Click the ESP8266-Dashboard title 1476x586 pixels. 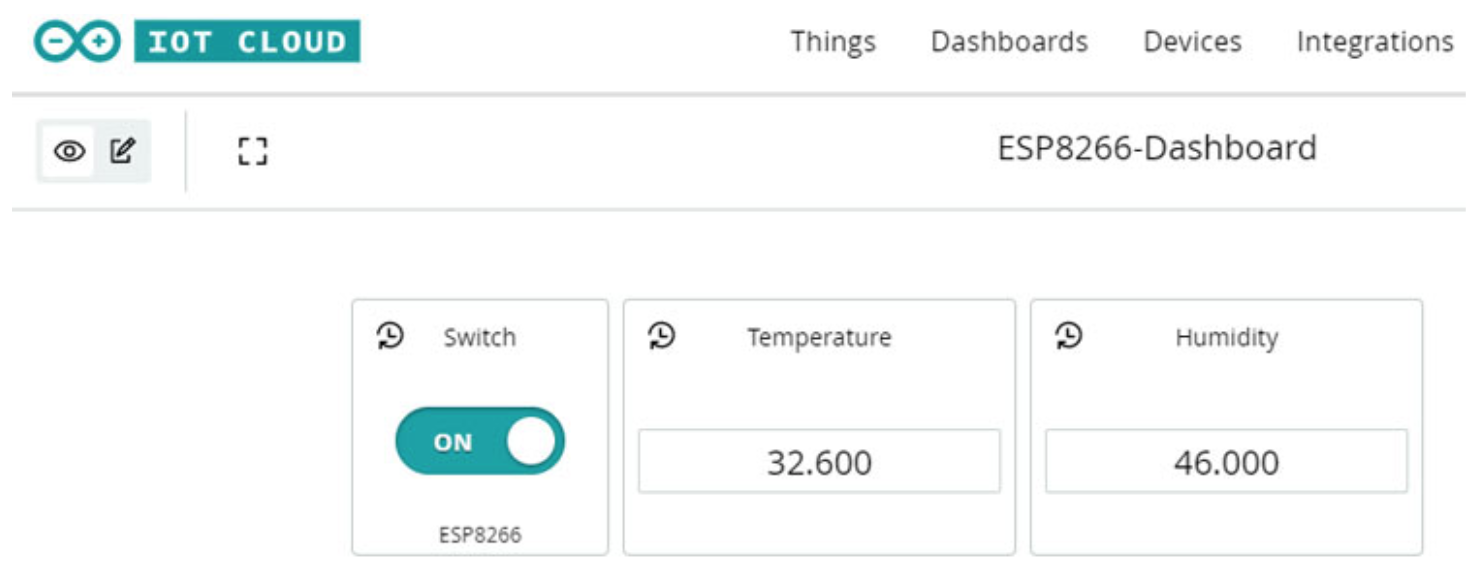pos(1157,148)
